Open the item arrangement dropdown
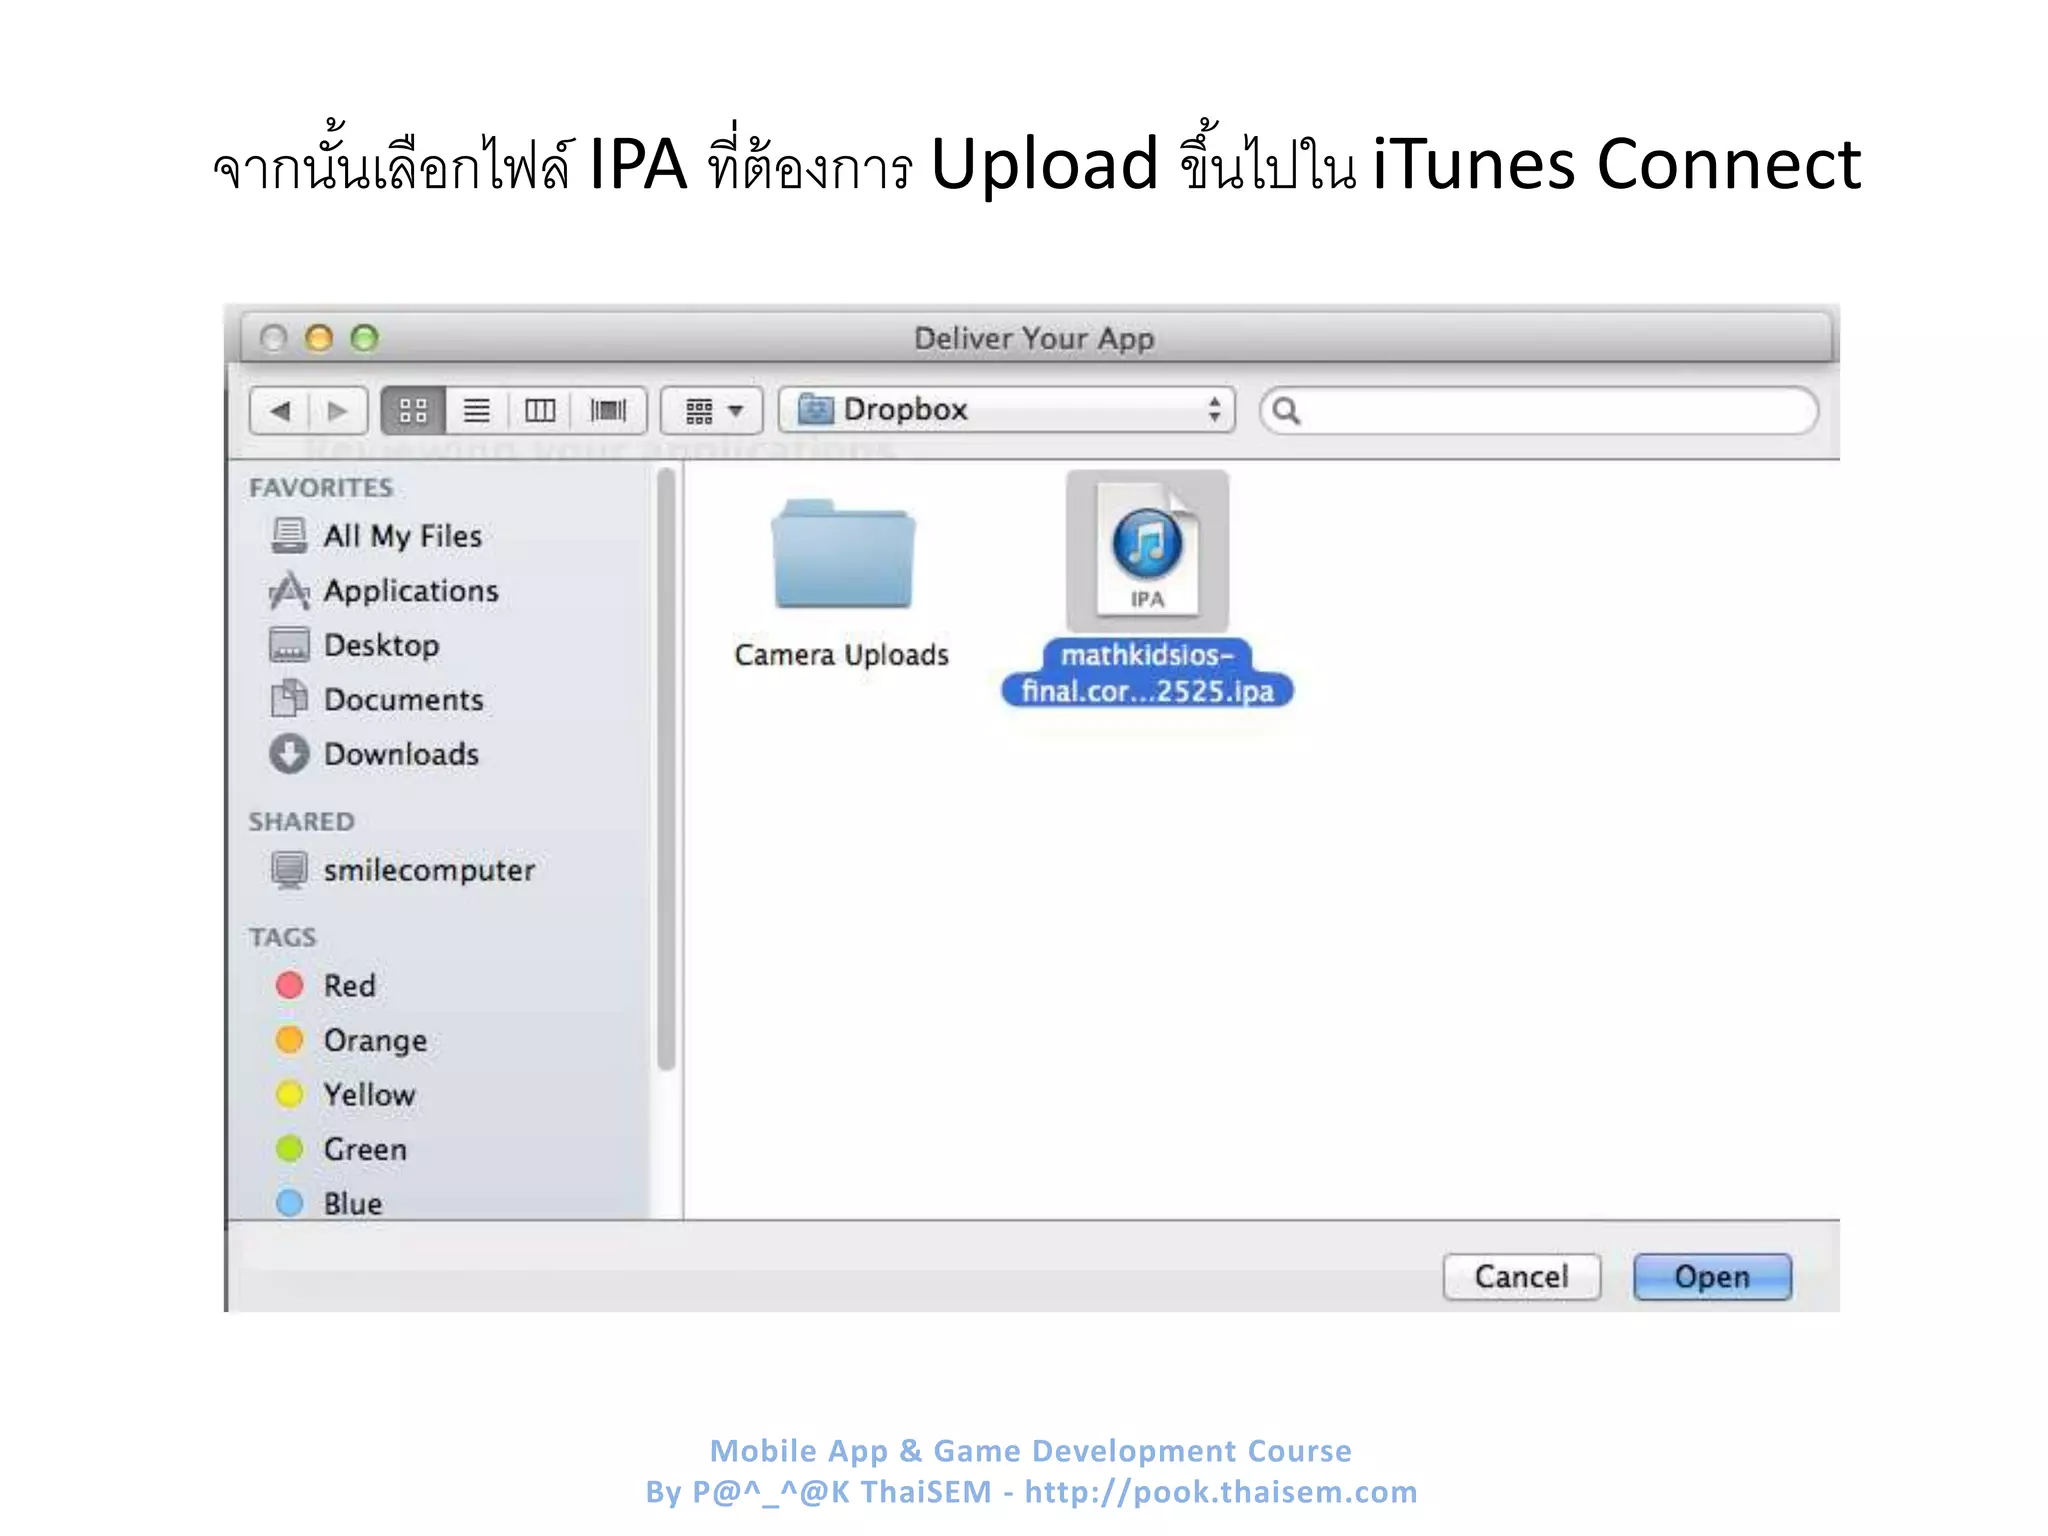This screenshot has height=1536, width=2048. pos(712,411)
